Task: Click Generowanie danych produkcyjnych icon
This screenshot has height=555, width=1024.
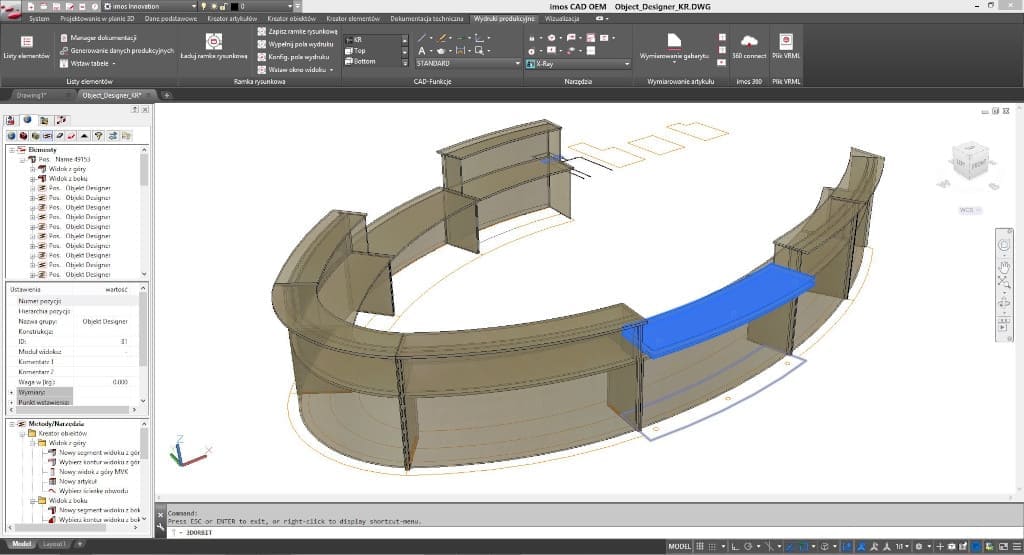Action: [x=64, y=50]
